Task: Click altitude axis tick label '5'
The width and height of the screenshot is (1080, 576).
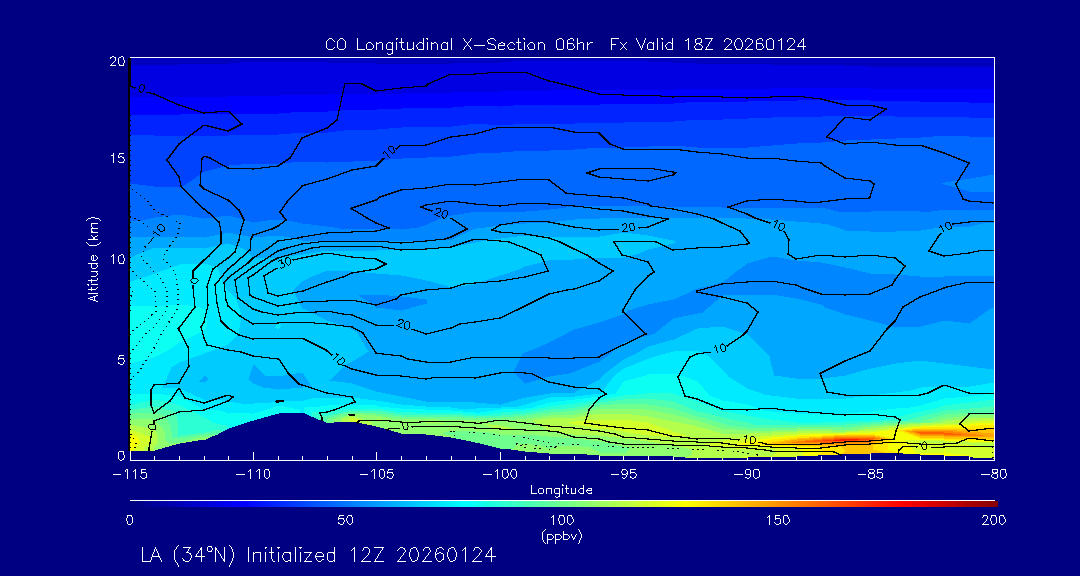Action: pyautogui.click(x=121, y=360)
